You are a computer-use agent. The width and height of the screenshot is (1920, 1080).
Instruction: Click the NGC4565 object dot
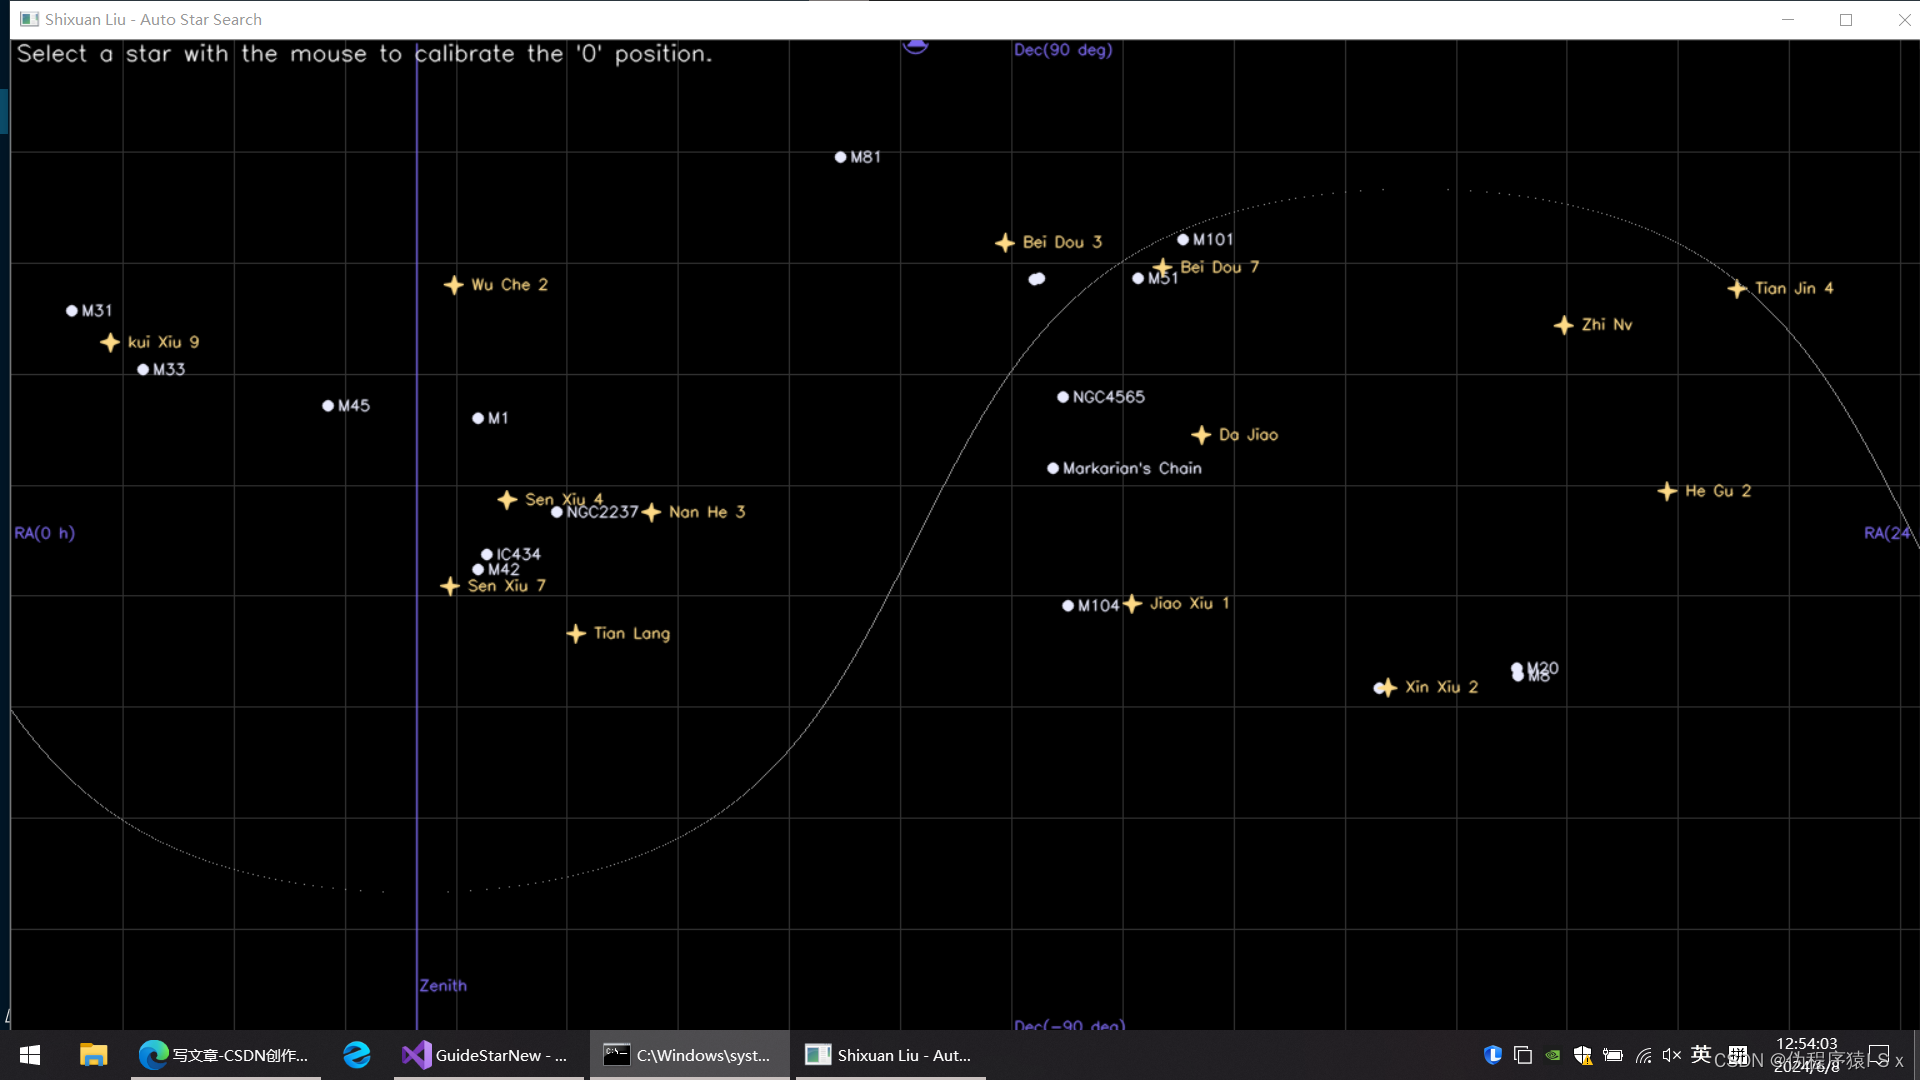tap(1063, 397)
